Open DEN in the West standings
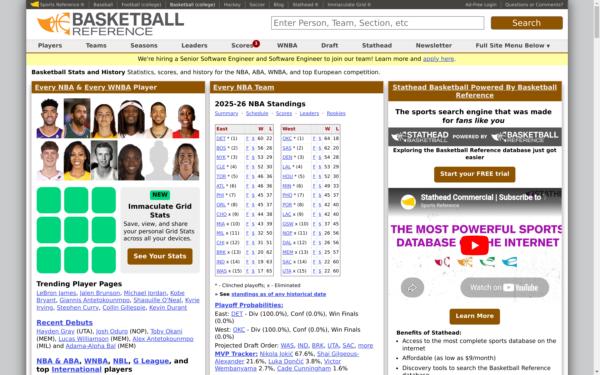Image resolution: width=600 pixels, height=375 pixels. [287, 157]
